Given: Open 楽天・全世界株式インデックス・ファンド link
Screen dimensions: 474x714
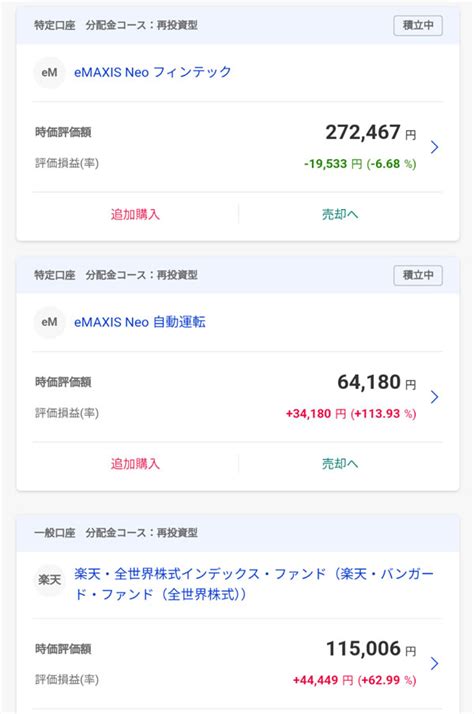Looking at the screenshot, I should tap(254, 584).
